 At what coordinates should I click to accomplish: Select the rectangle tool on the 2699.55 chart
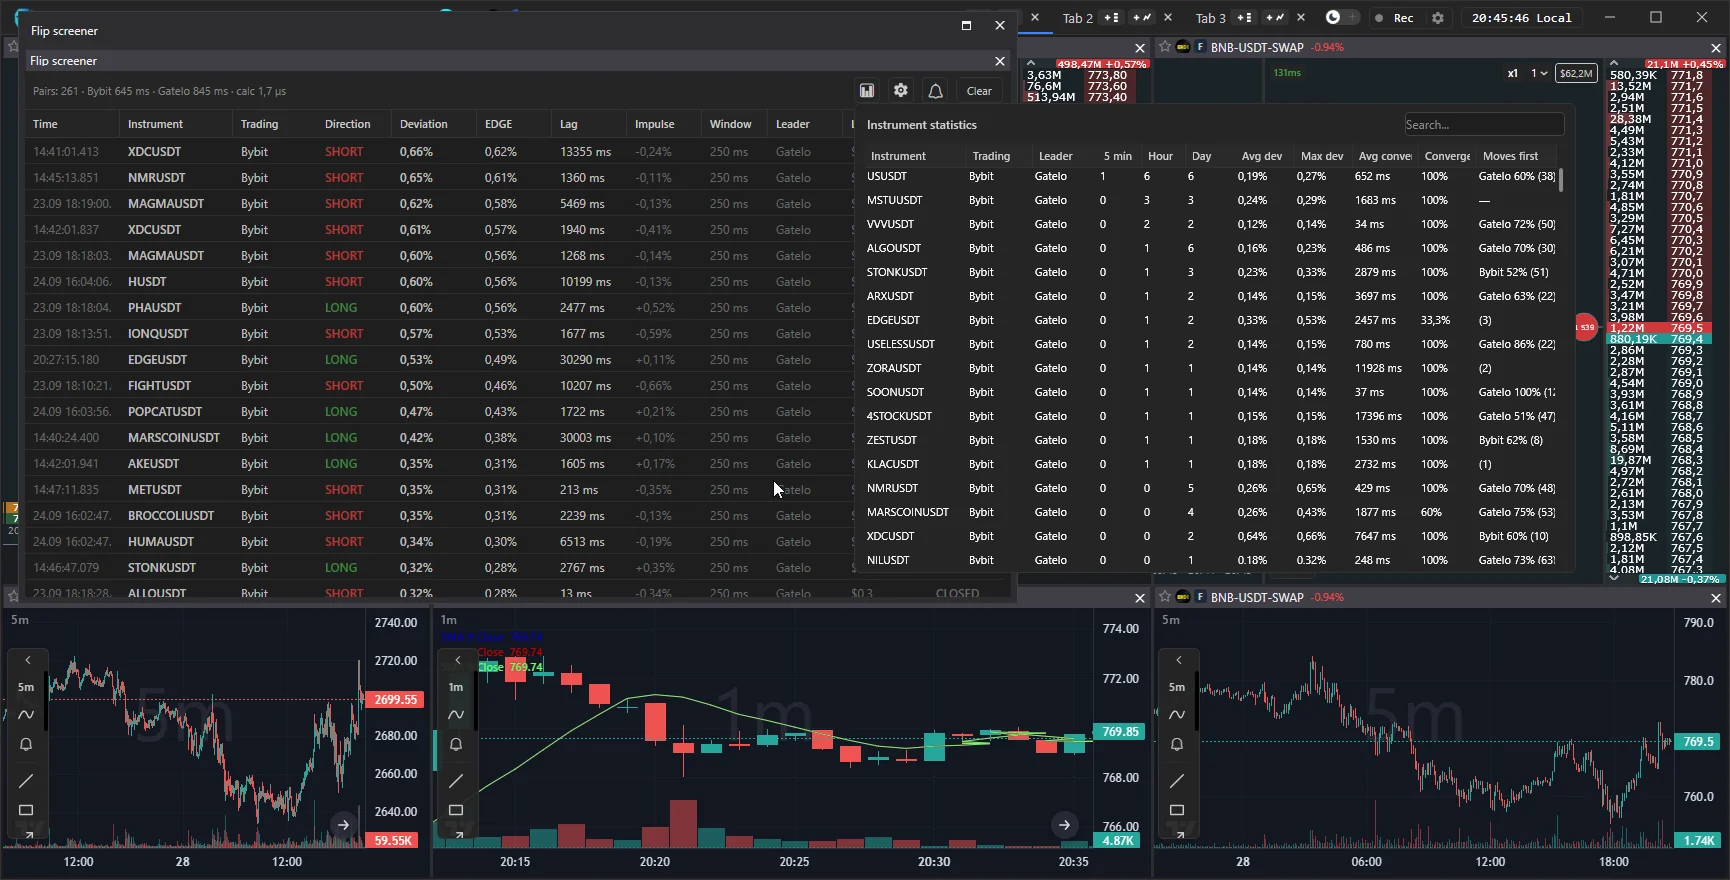26,810
